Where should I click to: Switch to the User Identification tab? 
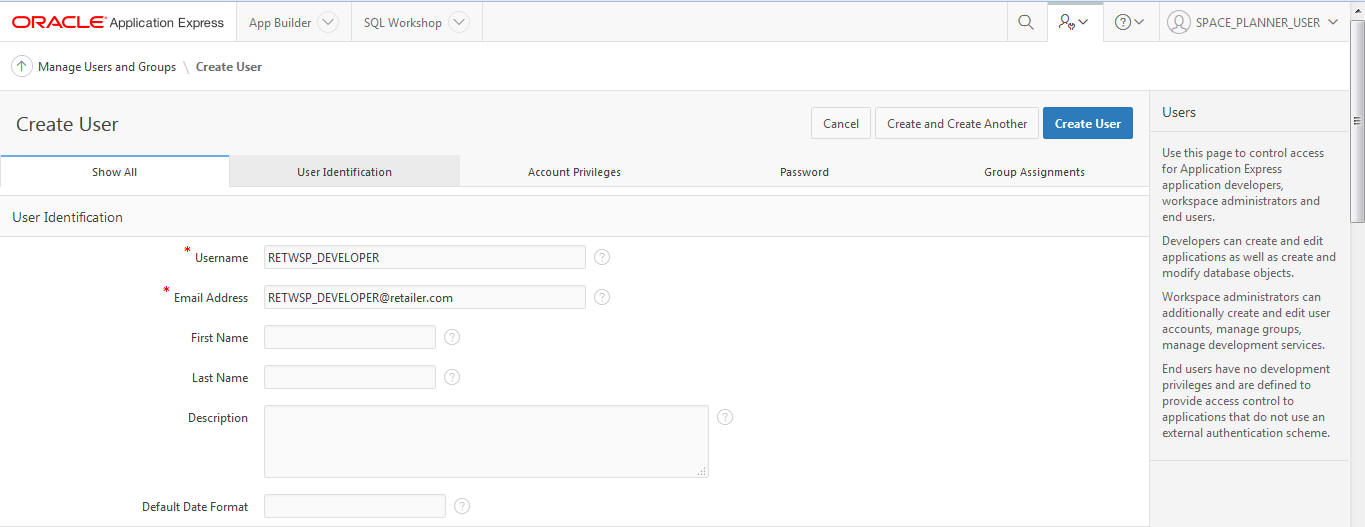point(344,171)
